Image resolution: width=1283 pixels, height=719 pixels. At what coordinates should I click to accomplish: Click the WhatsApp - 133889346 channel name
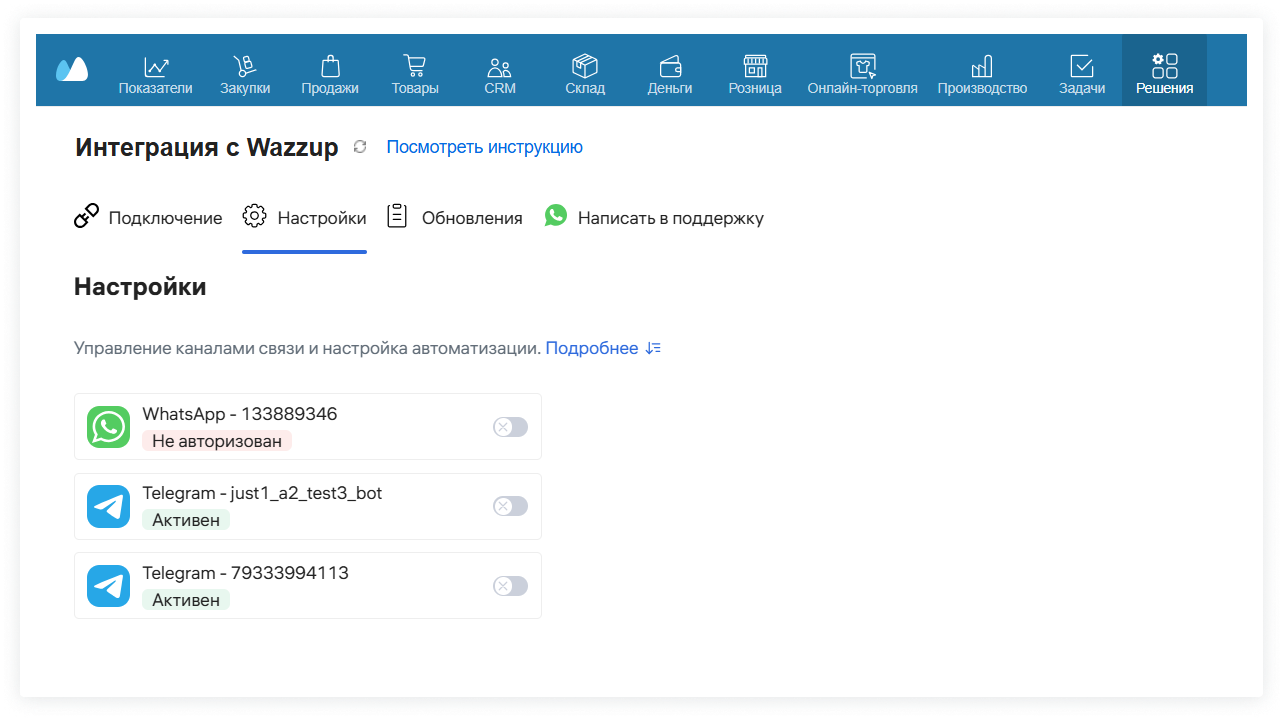240,414
